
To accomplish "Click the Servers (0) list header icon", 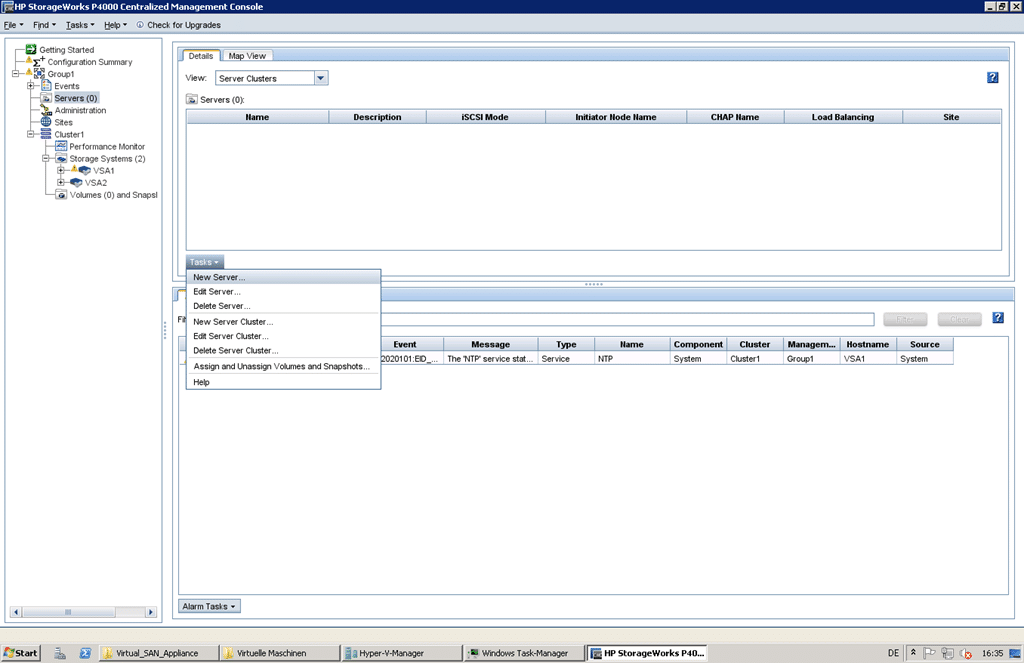I will [x=192, y=99].
